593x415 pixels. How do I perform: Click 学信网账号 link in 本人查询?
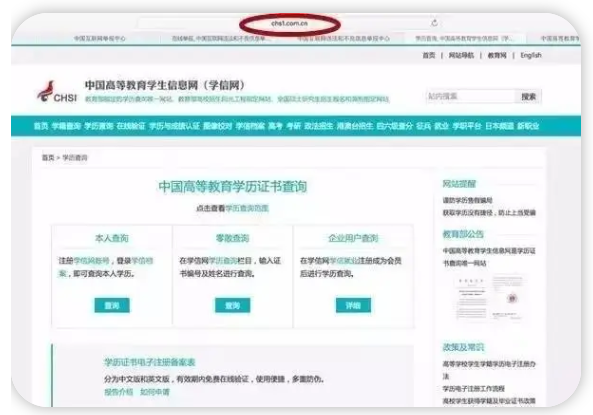coord(92,261)
